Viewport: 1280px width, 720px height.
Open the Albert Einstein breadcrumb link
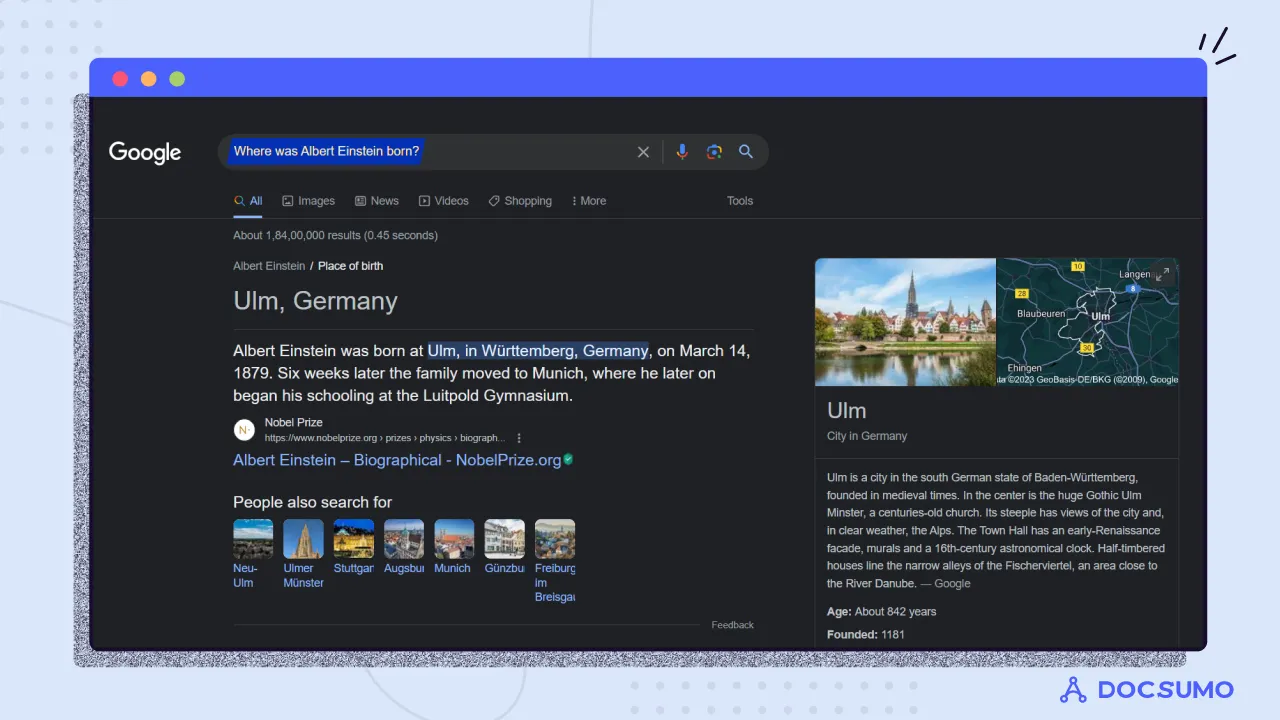tap(269, 266)
